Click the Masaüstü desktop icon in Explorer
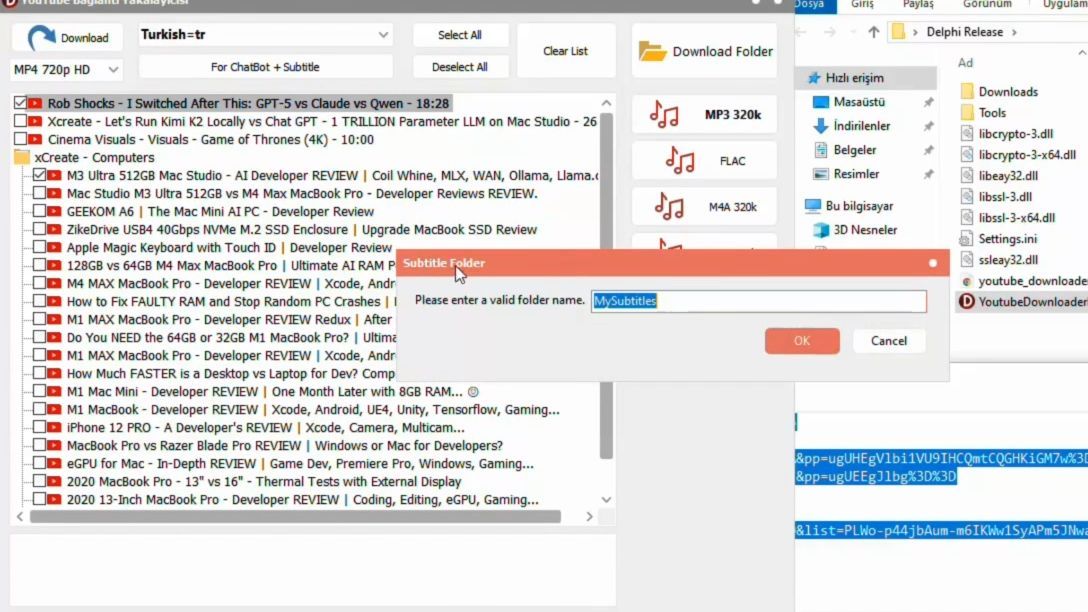Screen dimensions: 1088x612 (x=820, y=102)
